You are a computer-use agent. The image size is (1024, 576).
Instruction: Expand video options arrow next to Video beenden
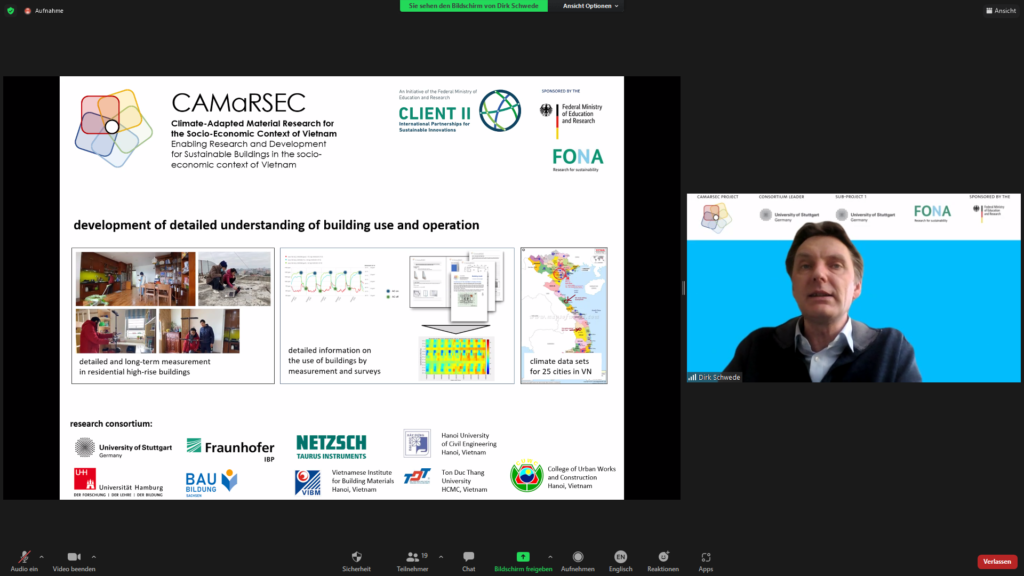tap(94, 556)
